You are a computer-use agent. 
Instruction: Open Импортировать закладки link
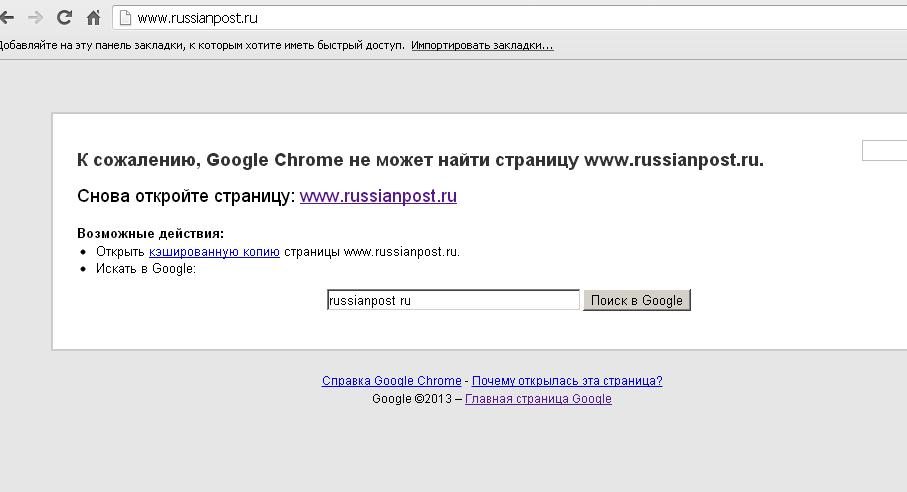(x=482, y=45)
